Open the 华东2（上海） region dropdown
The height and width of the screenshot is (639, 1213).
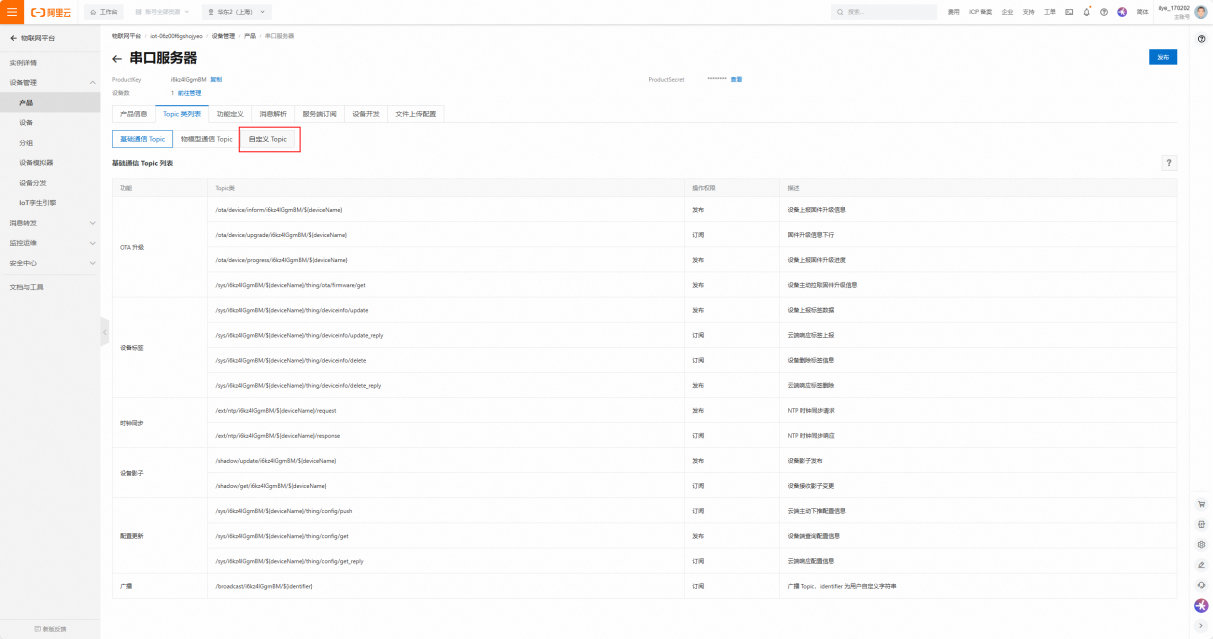pos(237,12)
